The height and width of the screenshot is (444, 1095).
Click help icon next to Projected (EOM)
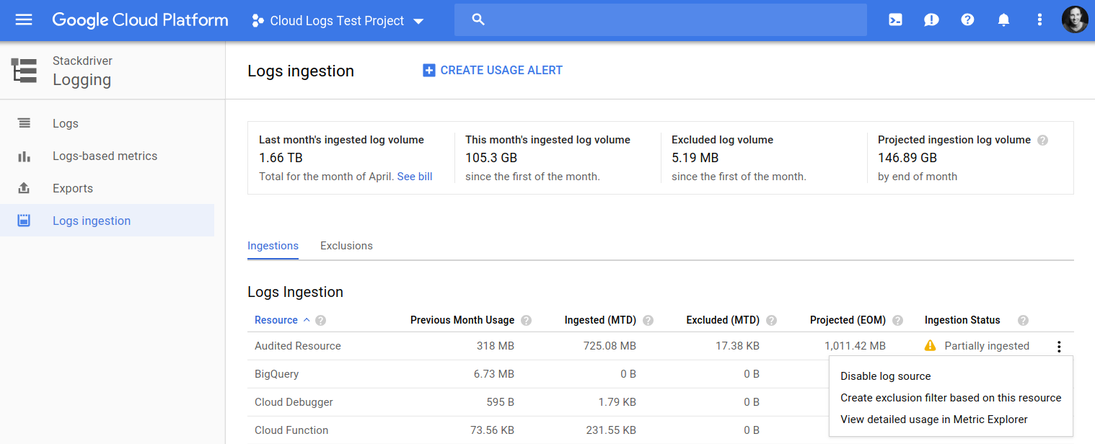pos(897,320)
